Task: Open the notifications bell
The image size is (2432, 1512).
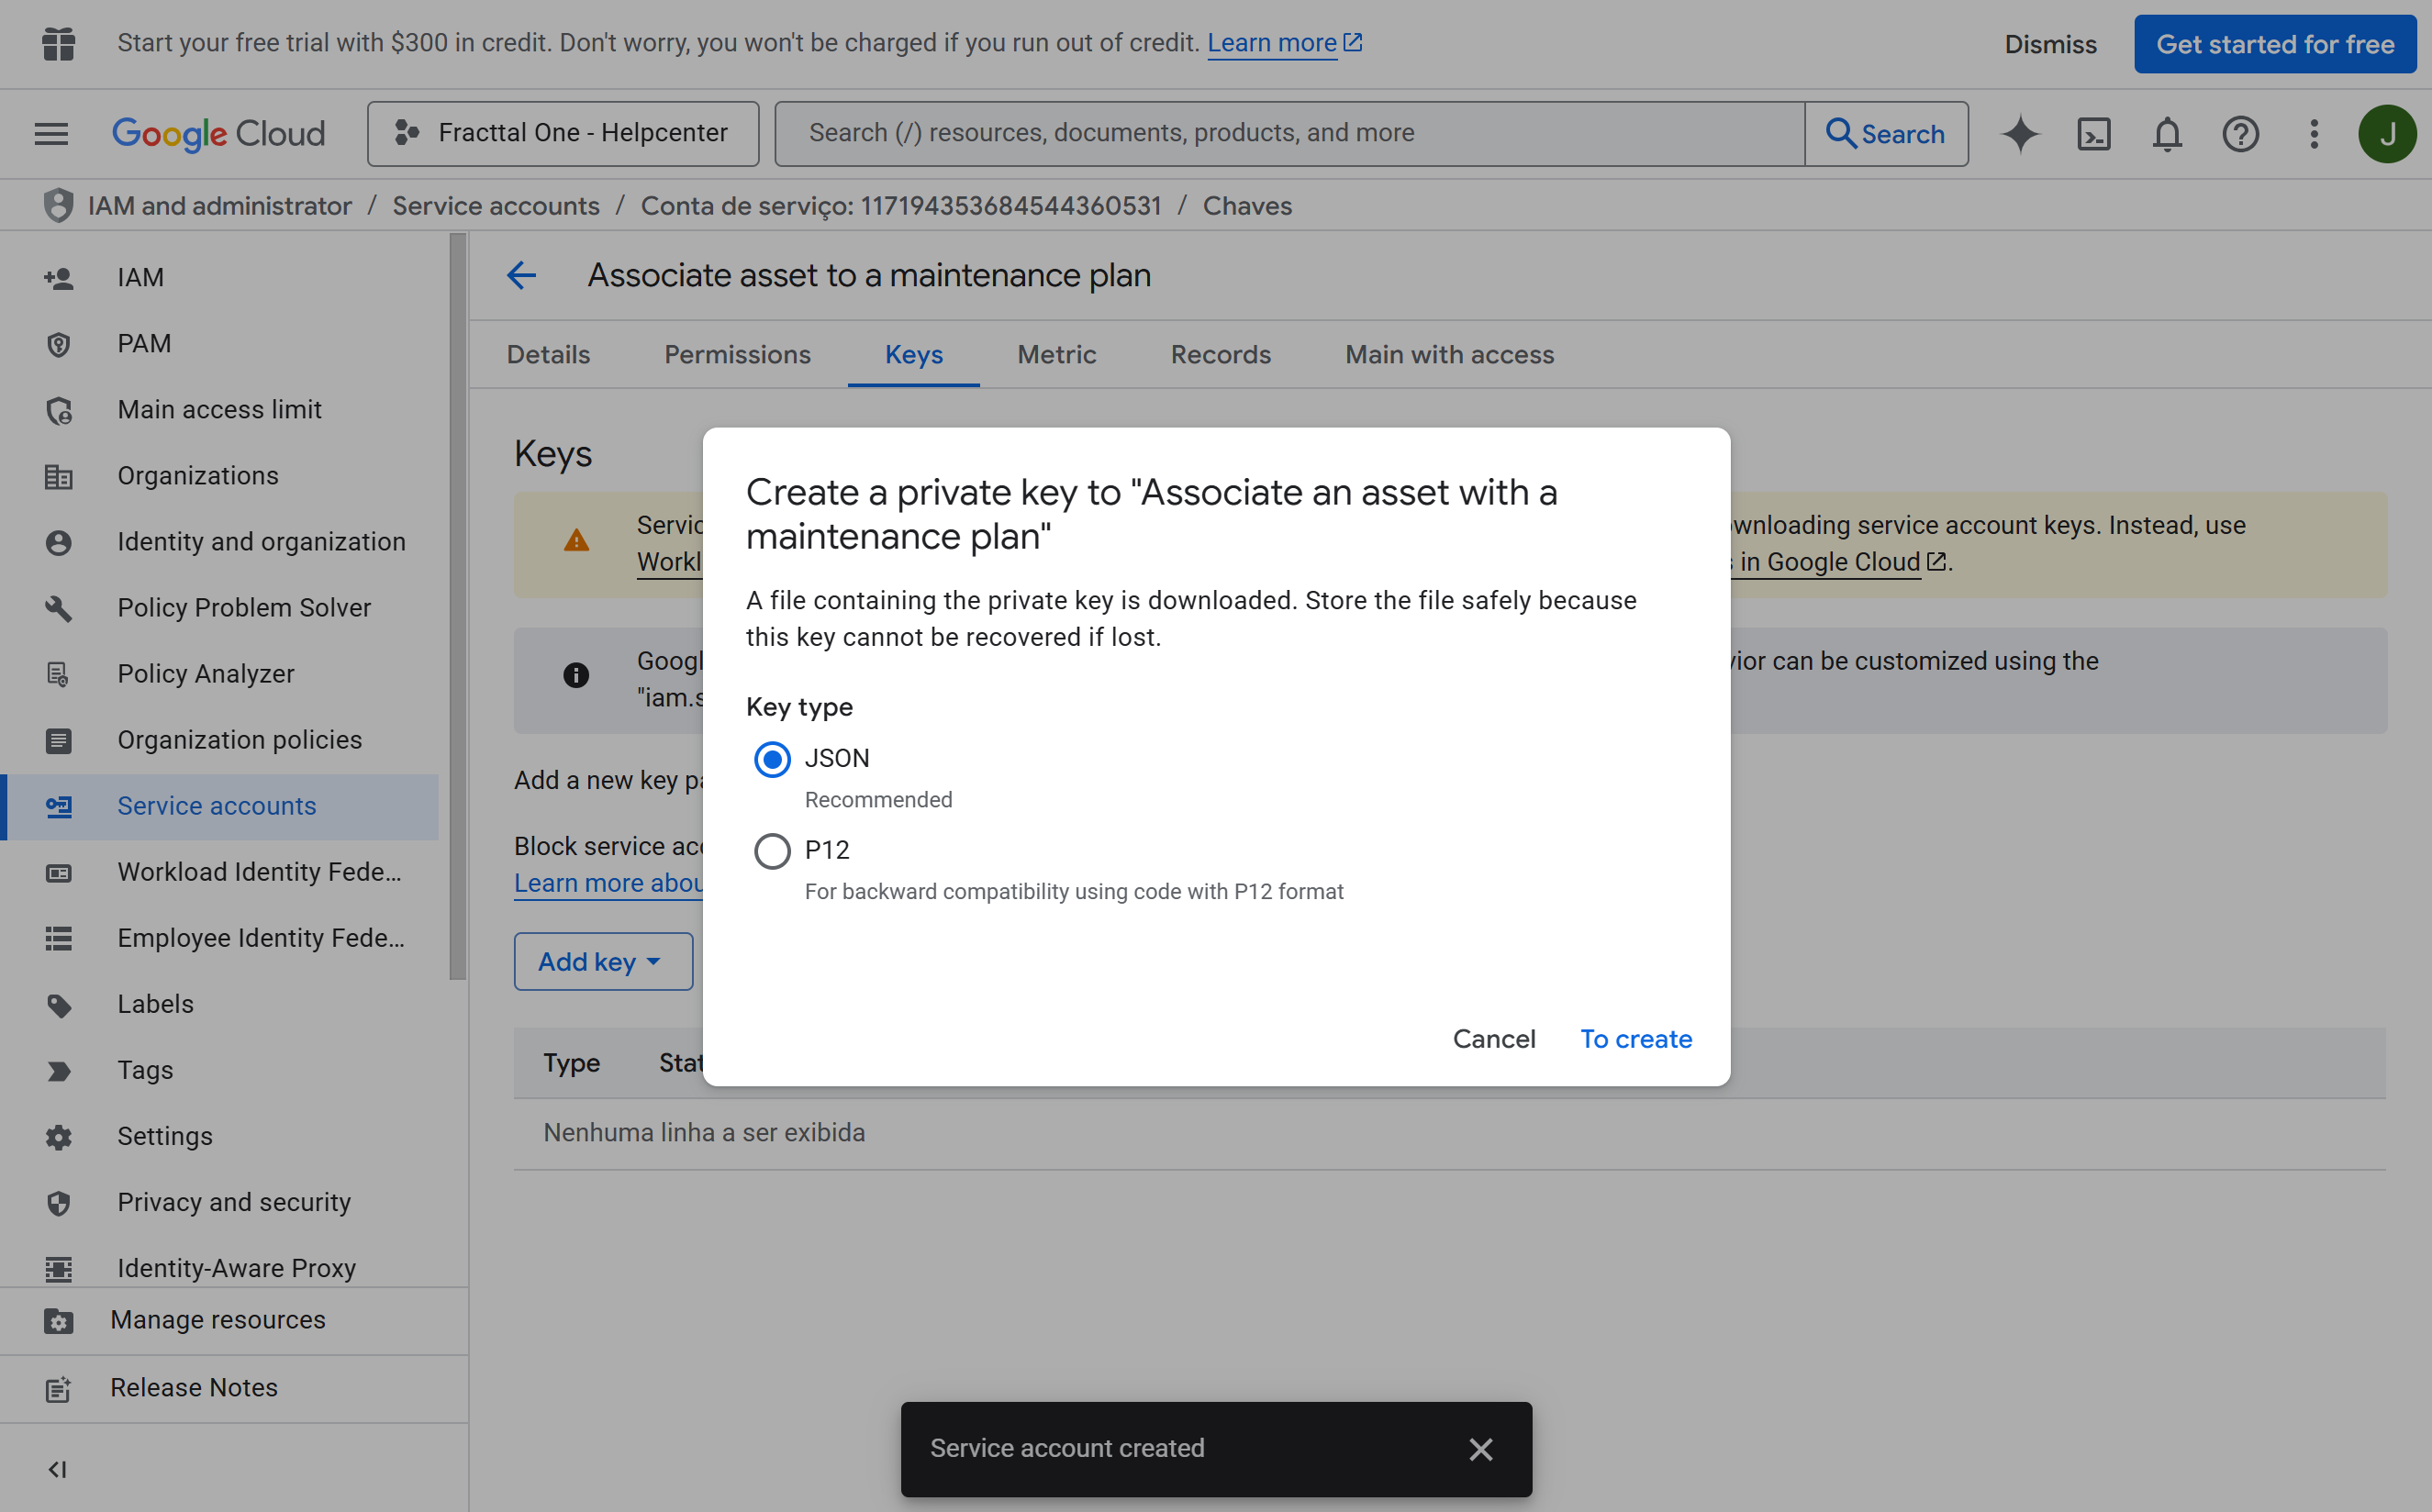Action: click(x=2167, y=134)
